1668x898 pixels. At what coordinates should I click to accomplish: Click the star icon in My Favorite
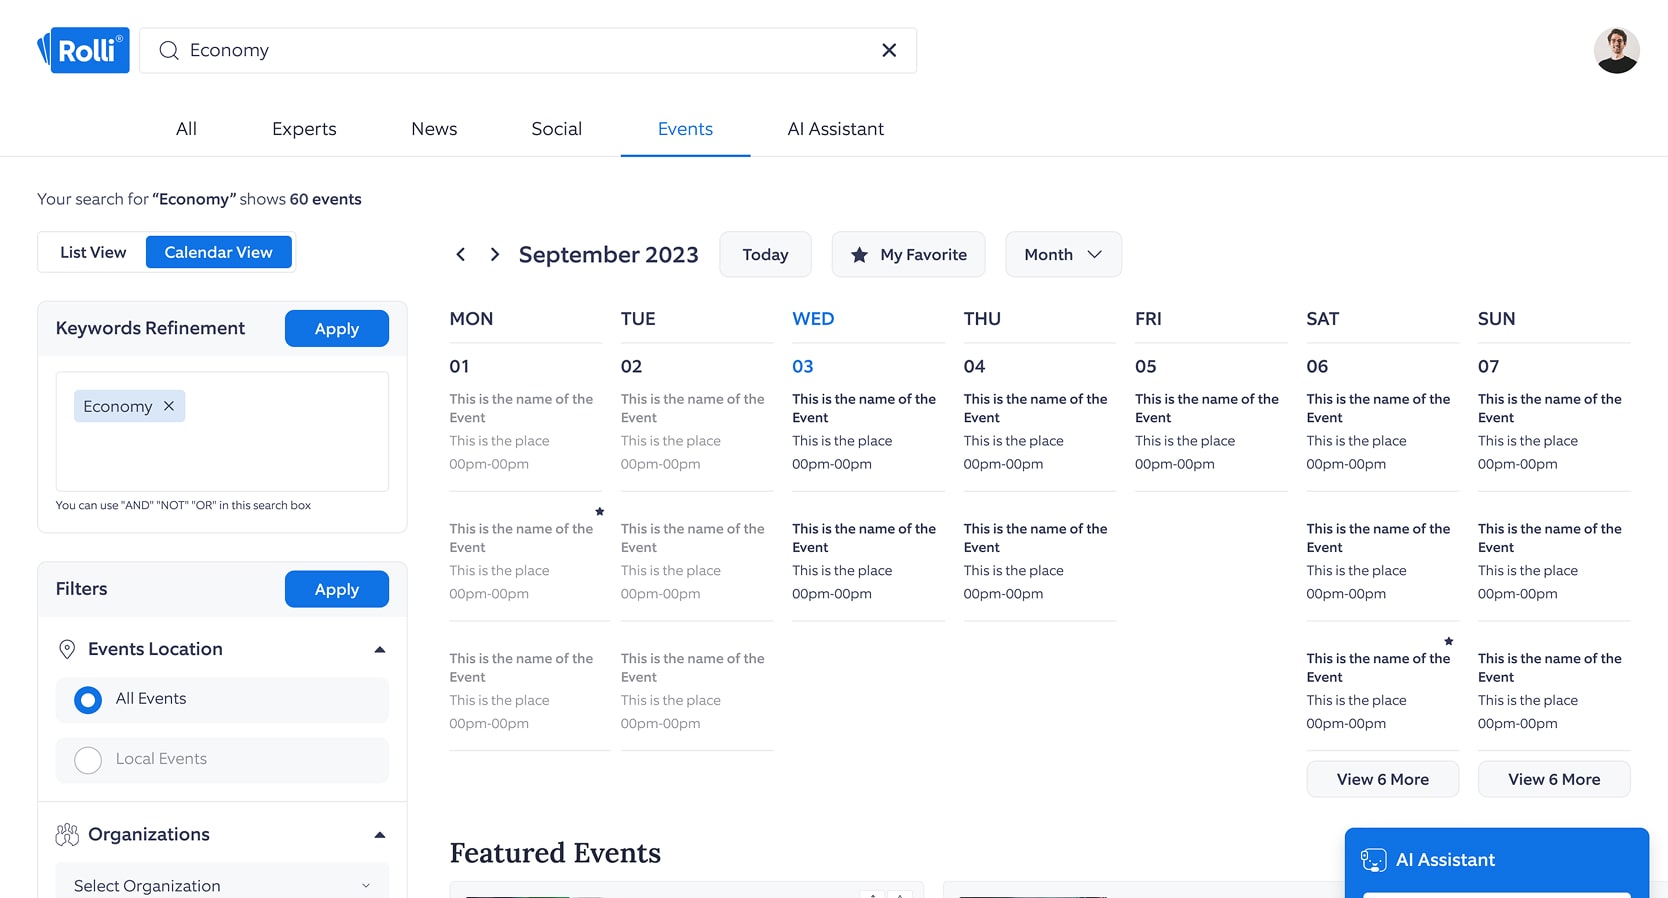[x=859, y=255]
